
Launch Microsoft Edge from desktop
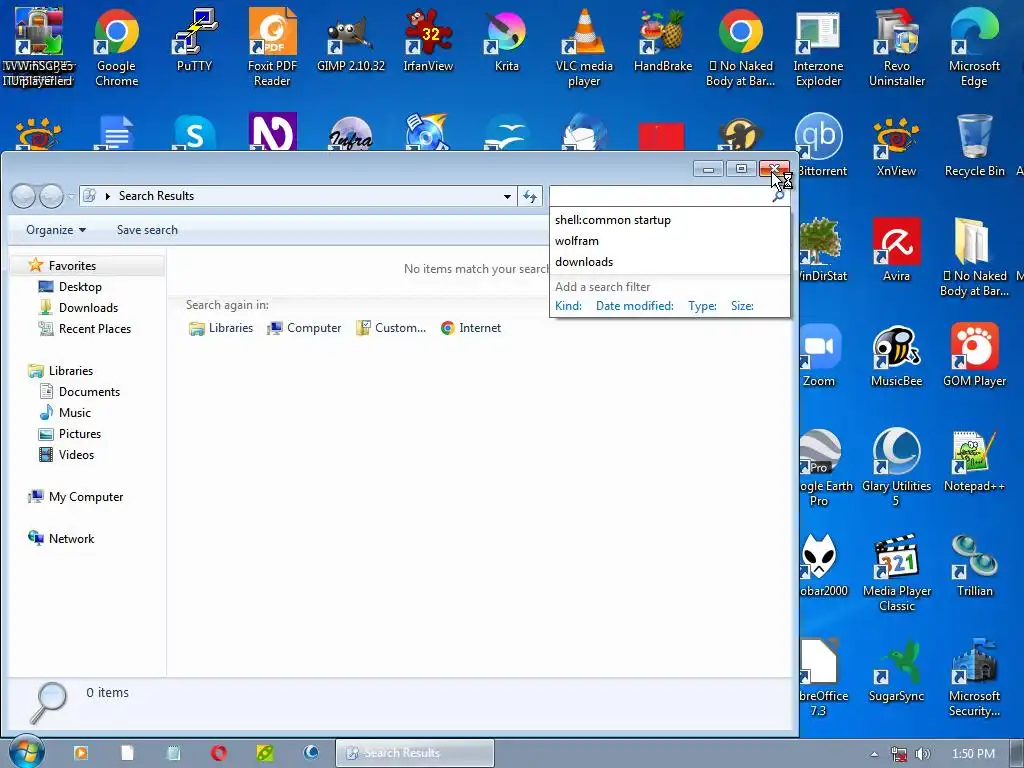[974, 47]
